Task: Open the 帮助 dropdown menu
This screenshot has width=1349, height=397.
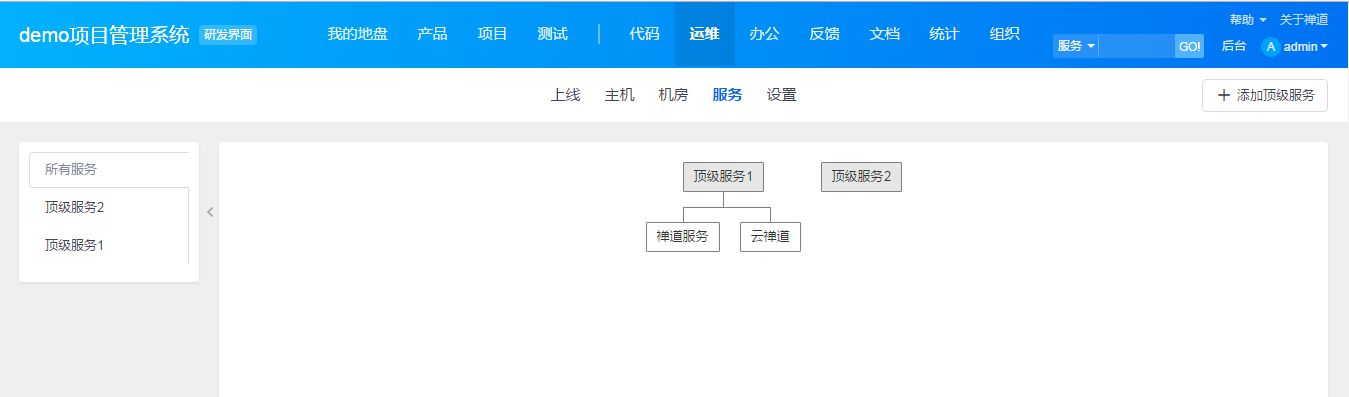Action: [x=1248, y=19]
